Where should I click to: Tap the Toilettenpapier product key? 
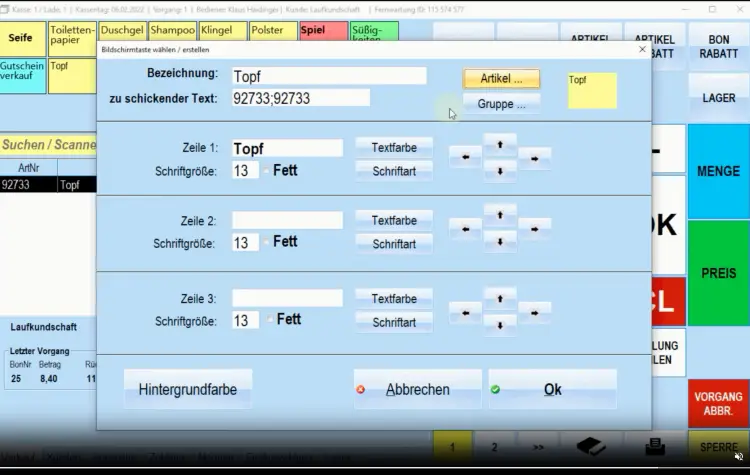(x=72, y=39)
